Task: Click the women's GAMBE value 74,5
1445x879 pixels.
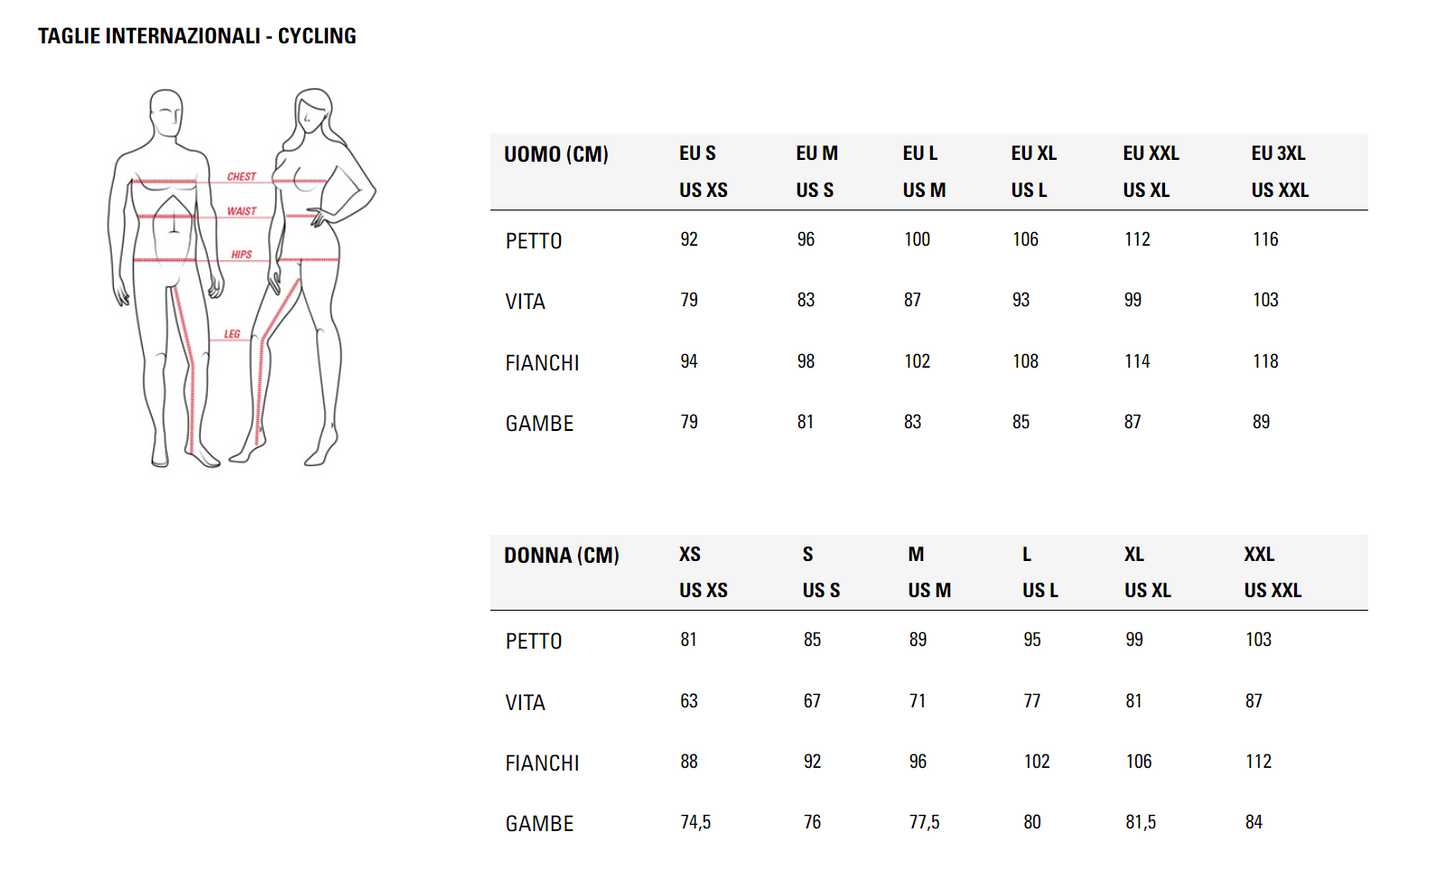Action: point(695,823)
